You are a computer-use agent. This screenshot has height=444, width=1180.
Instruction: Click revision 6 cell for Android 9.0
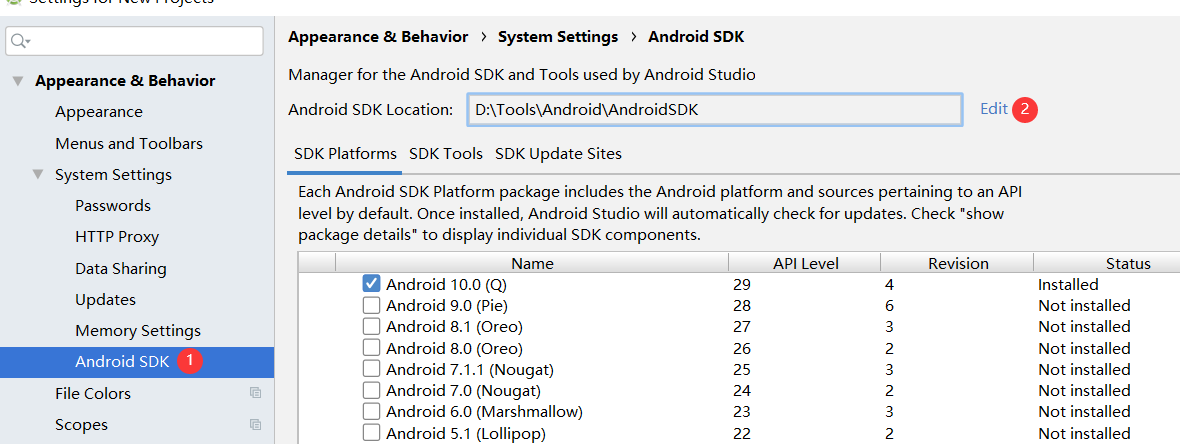pos(890,306)
